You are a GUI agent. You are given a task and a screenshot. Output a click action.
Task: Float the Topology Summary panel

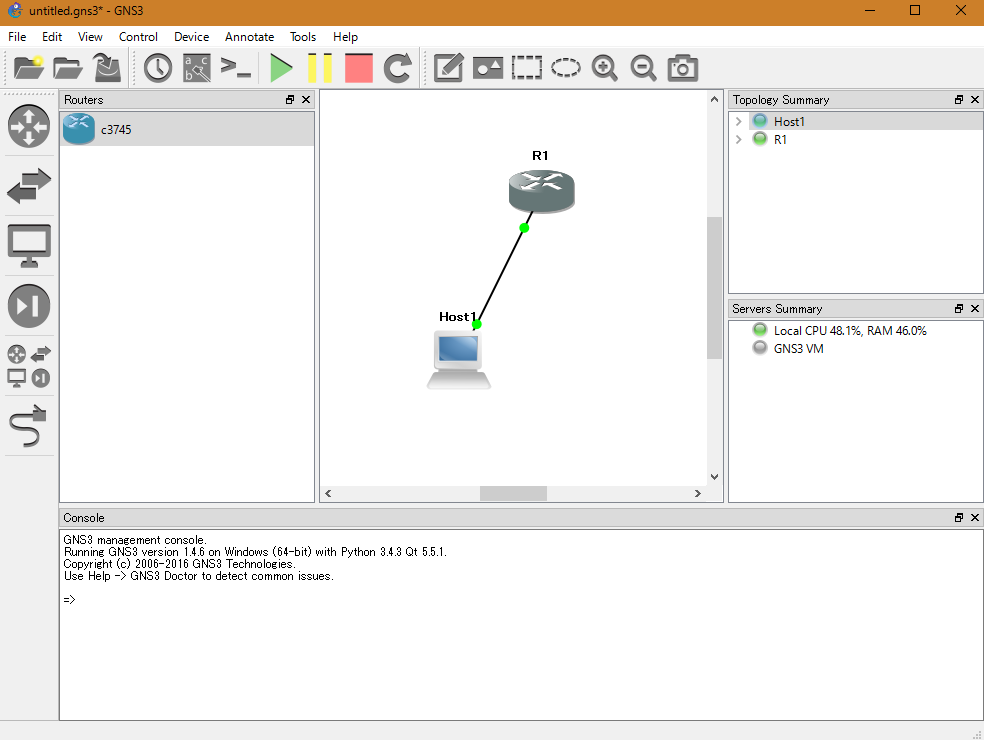[x=957, y=99]
